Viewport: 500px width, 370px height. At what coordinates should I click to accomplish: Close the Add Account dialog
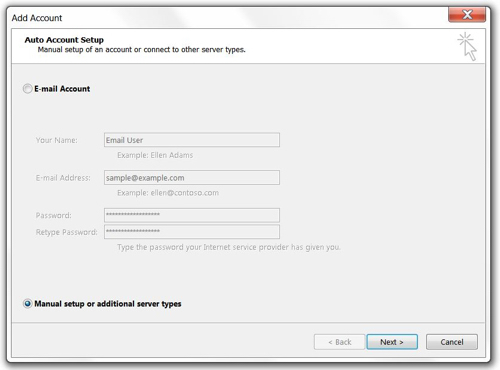pyautogui.click(x=467, y=15)
